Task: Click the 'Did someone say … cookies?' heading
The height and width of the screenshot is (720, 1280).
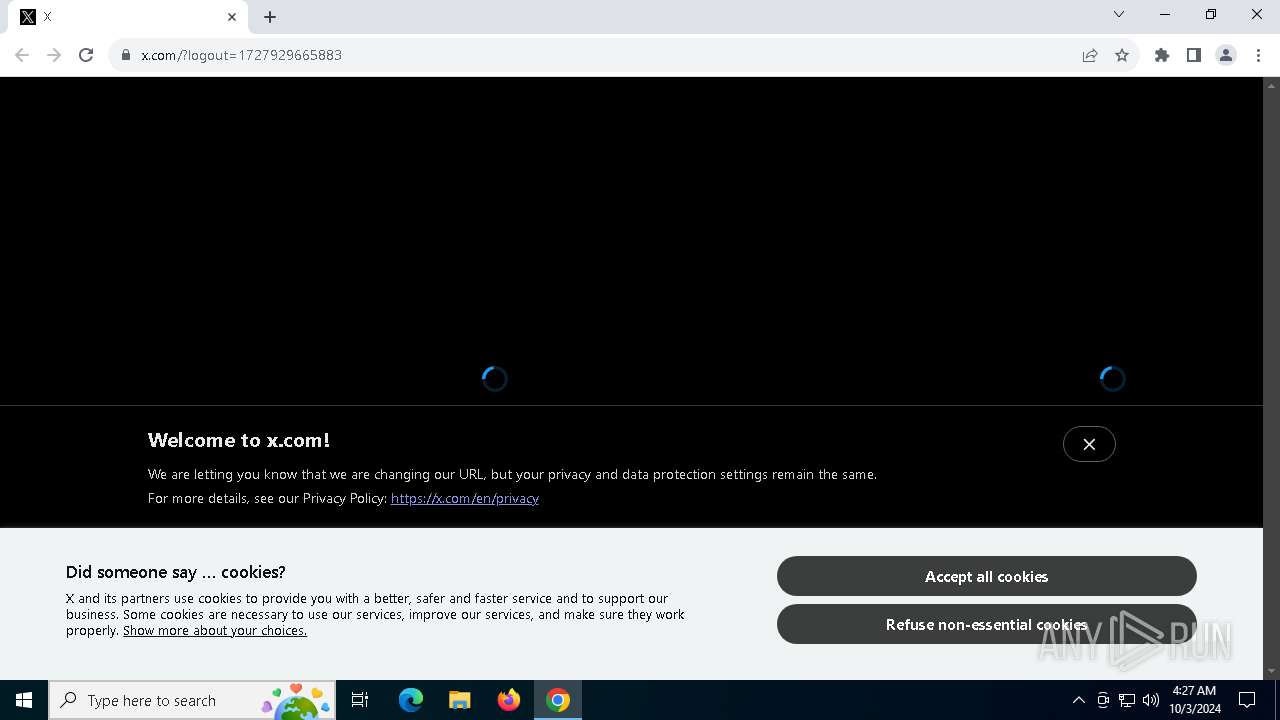Action: (176, 572)
